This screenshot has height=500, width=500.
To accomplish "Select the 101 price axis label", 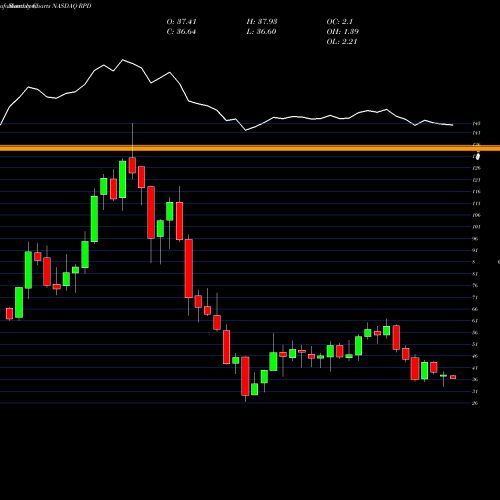I will click(x=476, y=227).
